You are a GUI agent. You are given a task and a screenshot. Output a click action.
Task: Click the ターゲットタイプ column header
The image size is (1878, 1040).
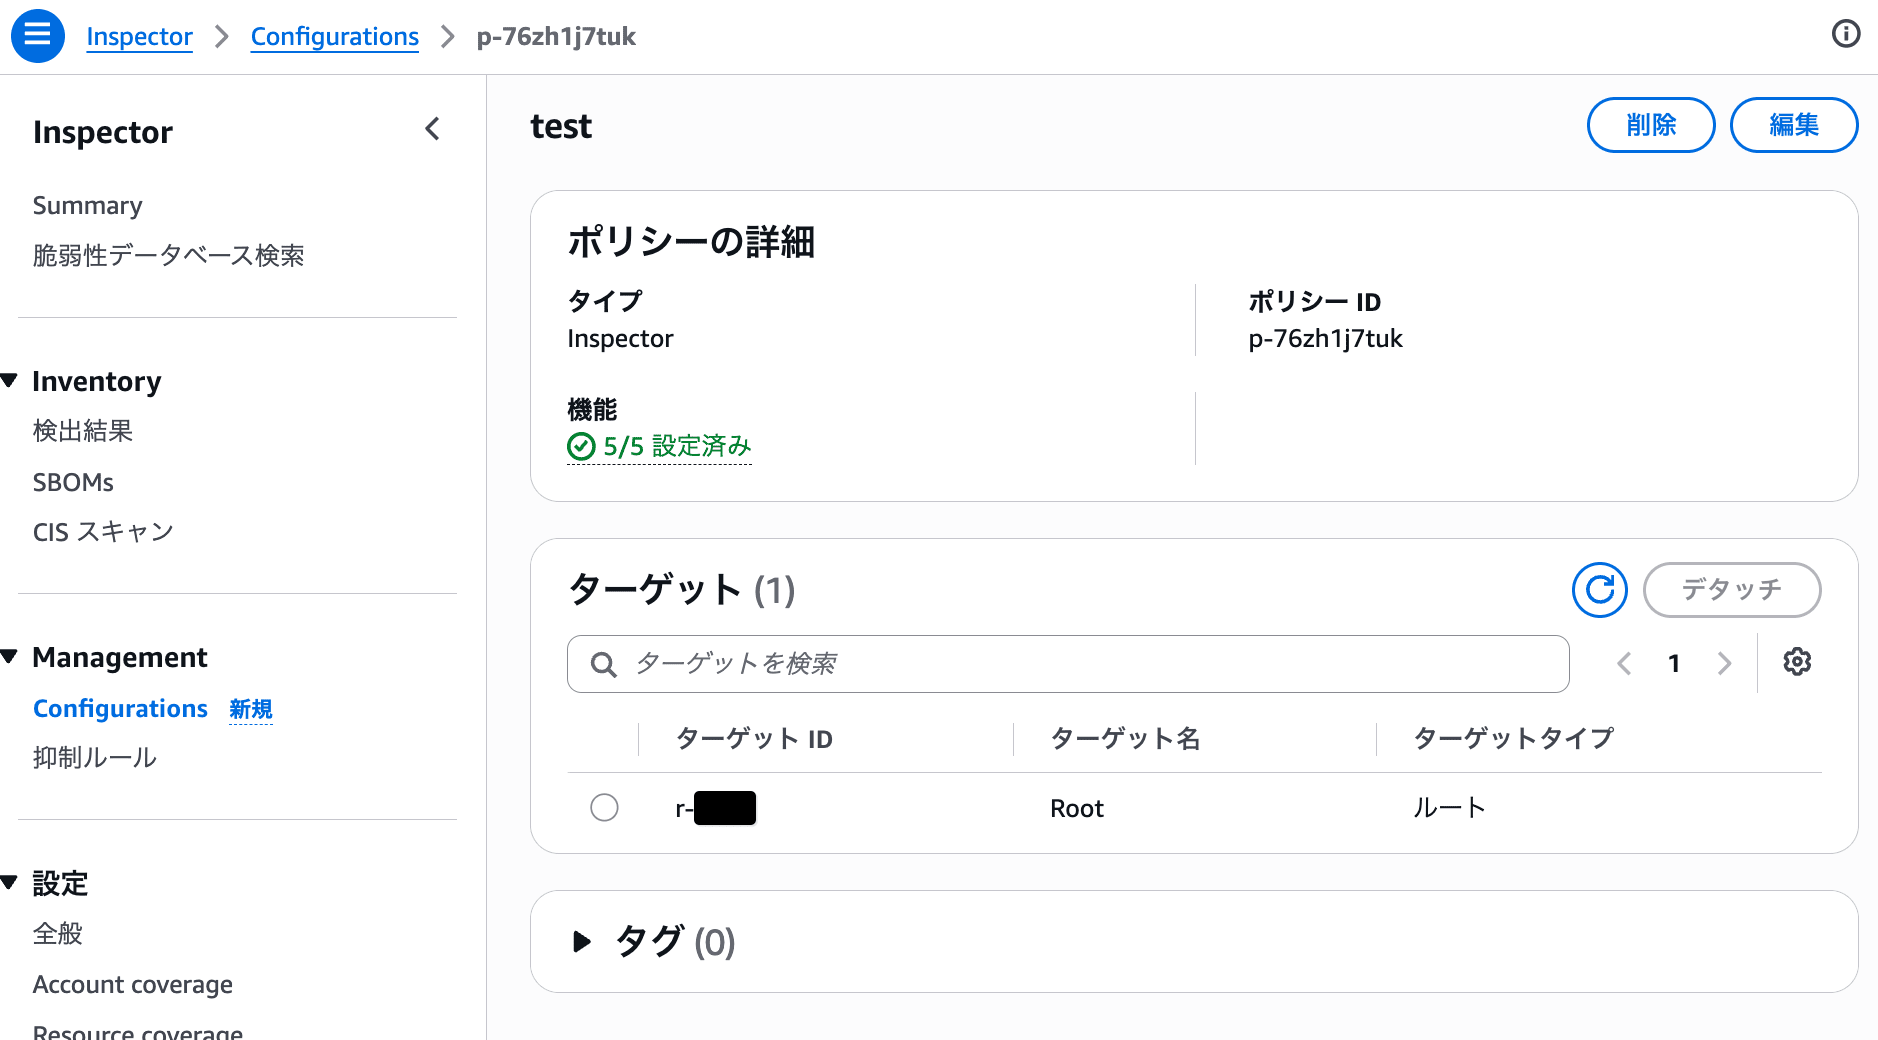pyautogui.click(x=1513, y=739)
